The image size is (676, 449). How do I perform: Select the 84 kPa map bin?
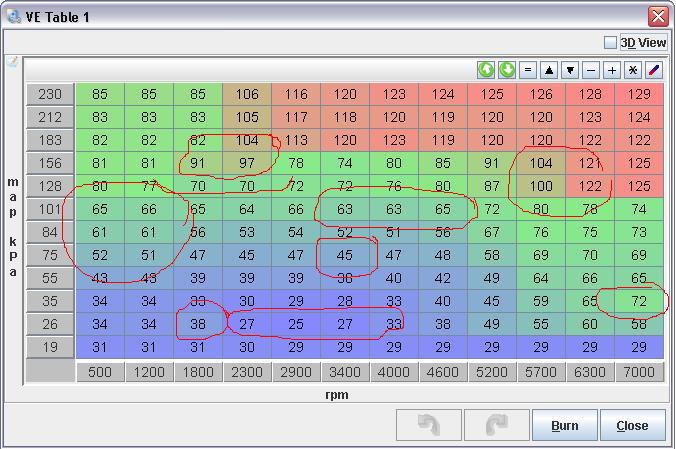[50, 232]
